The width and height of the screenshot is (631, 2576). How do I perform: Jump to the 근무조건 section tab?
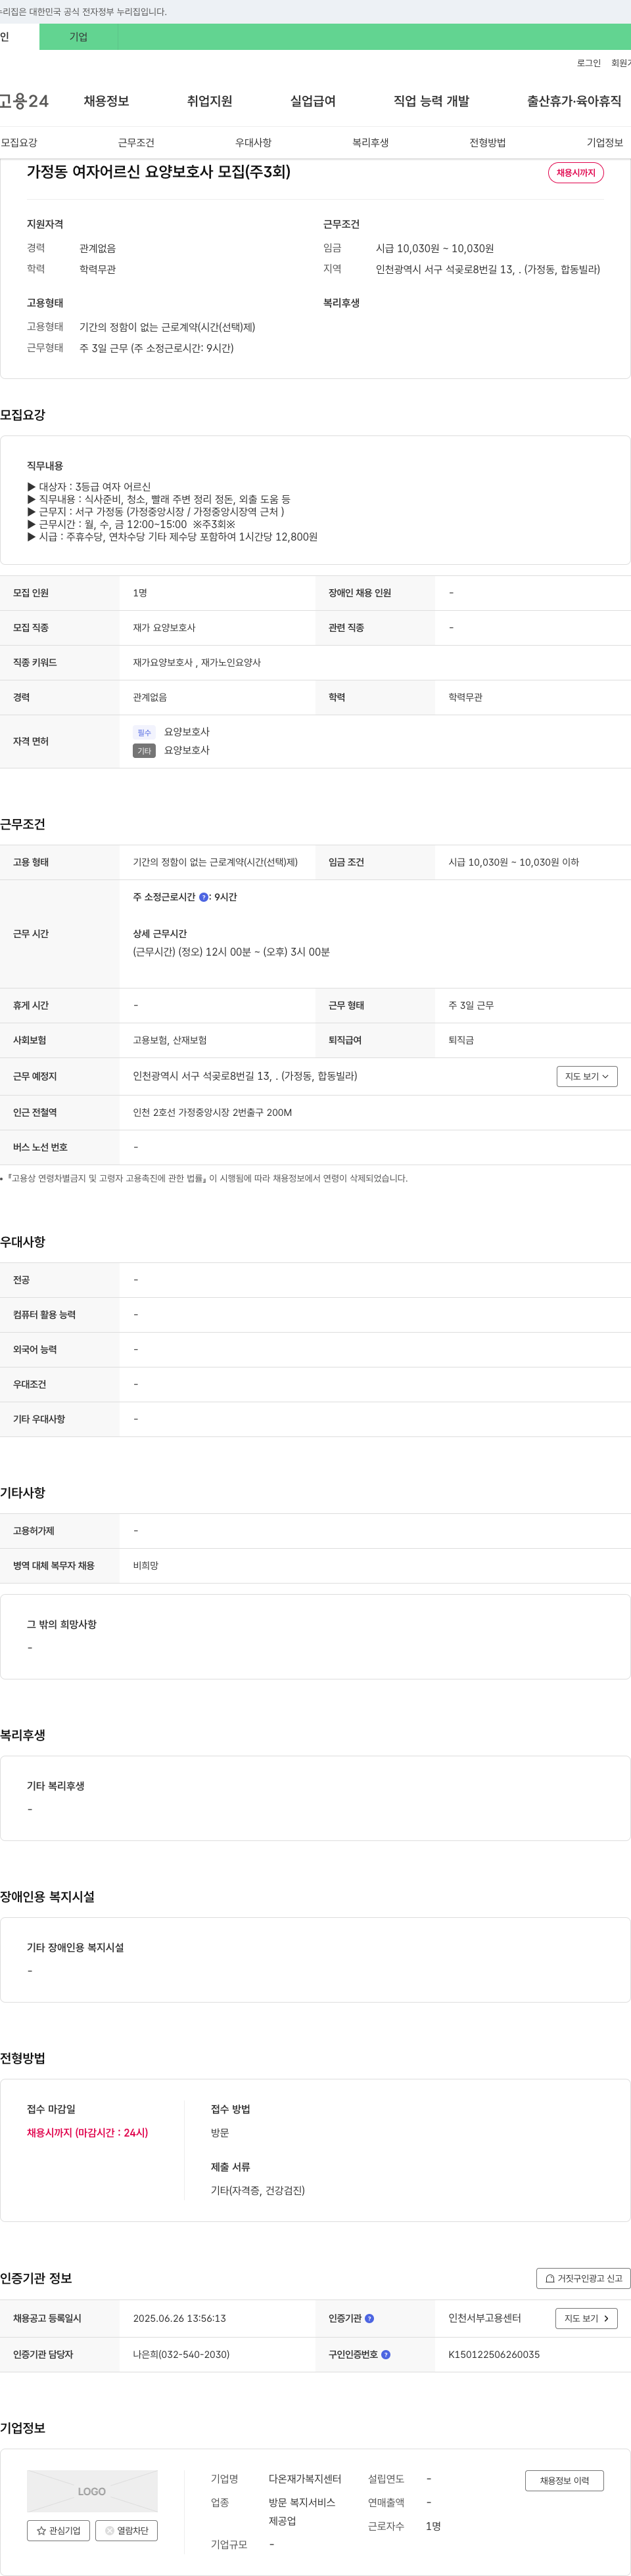pyautogui.click(x=136, y=143)
